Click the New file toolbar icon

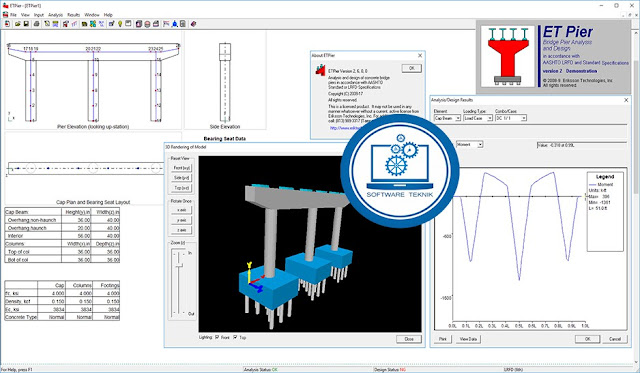[7, 24]
